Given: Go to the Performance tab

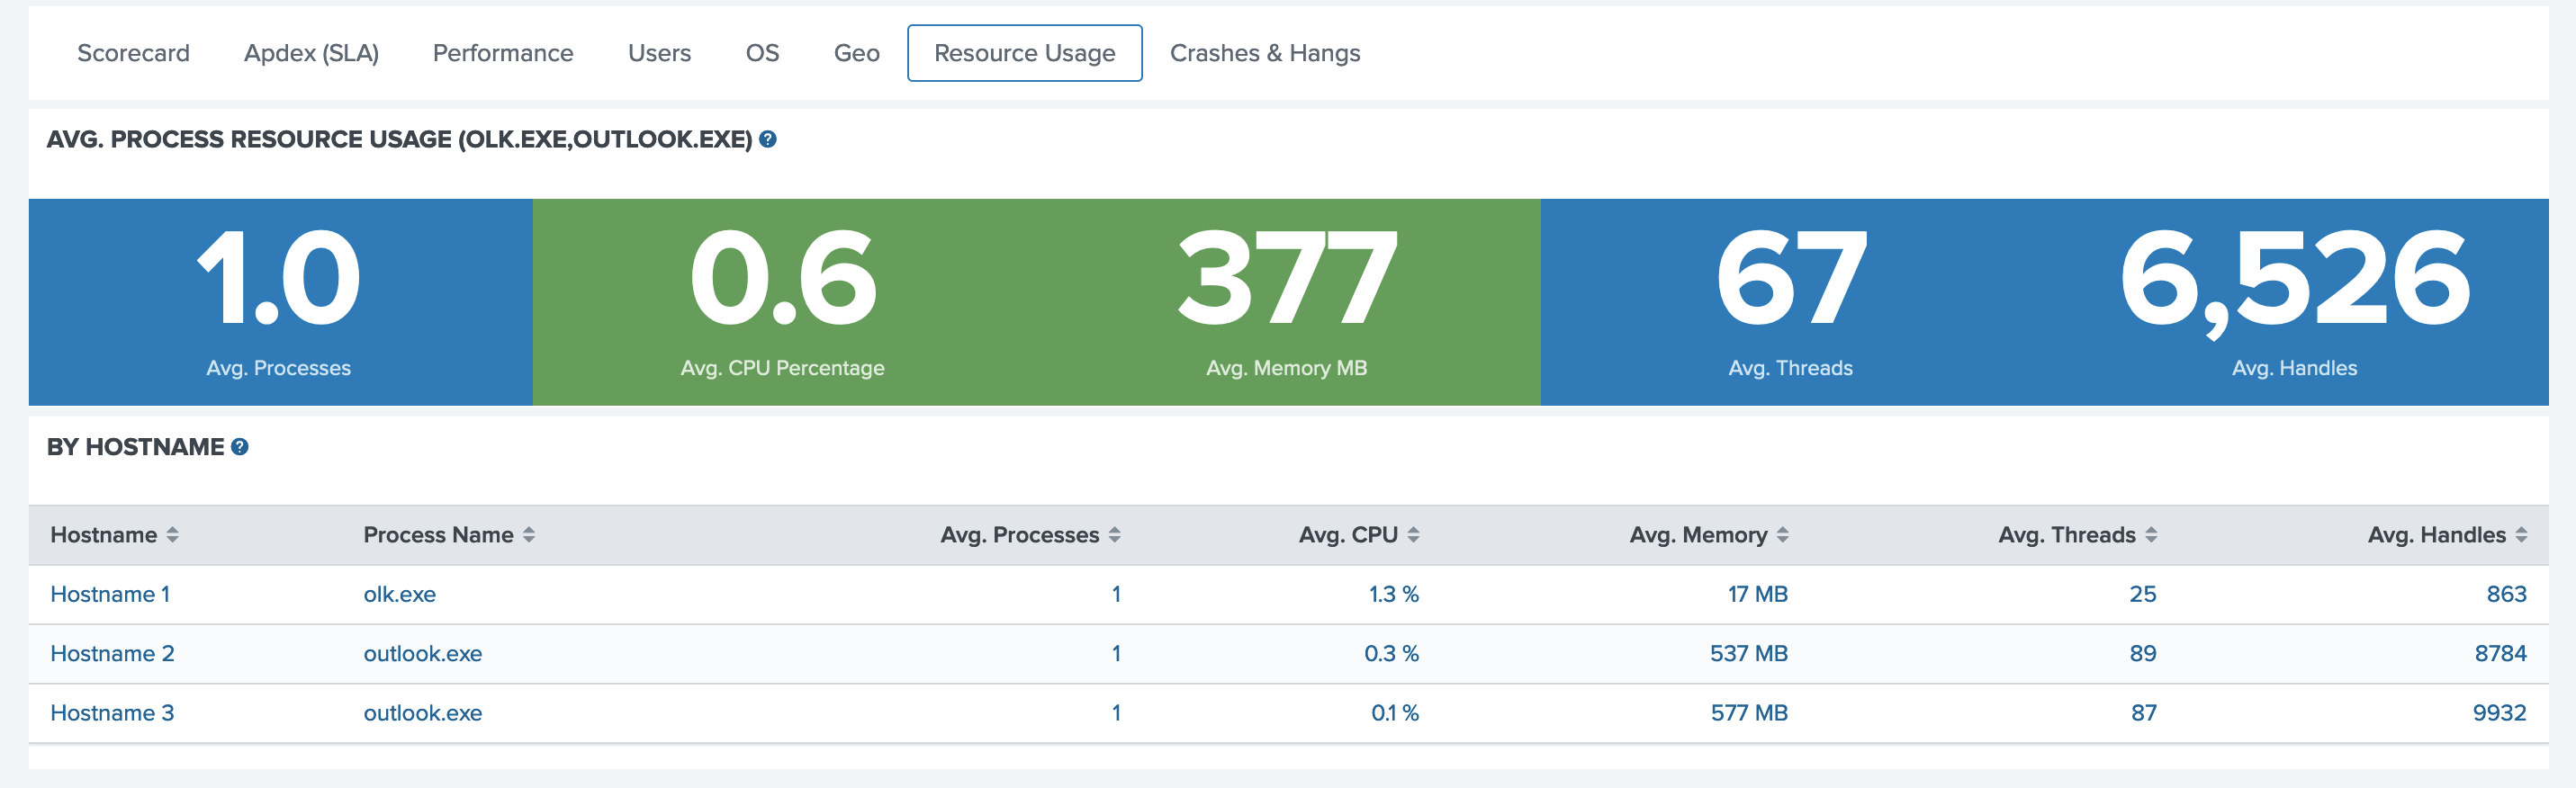Looking at the screenshot, I should (502, 53).
